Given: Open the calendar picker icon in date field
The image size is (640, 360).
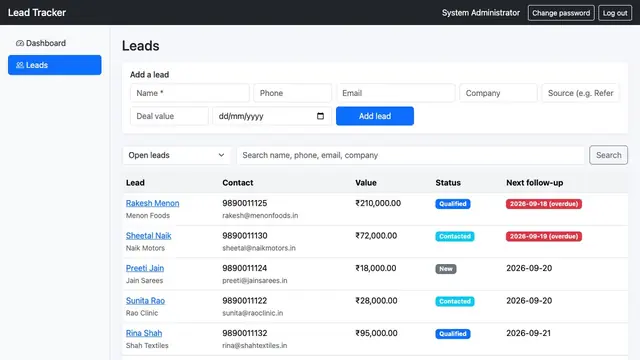Looking at the screenshot, I should pos(320,116).
